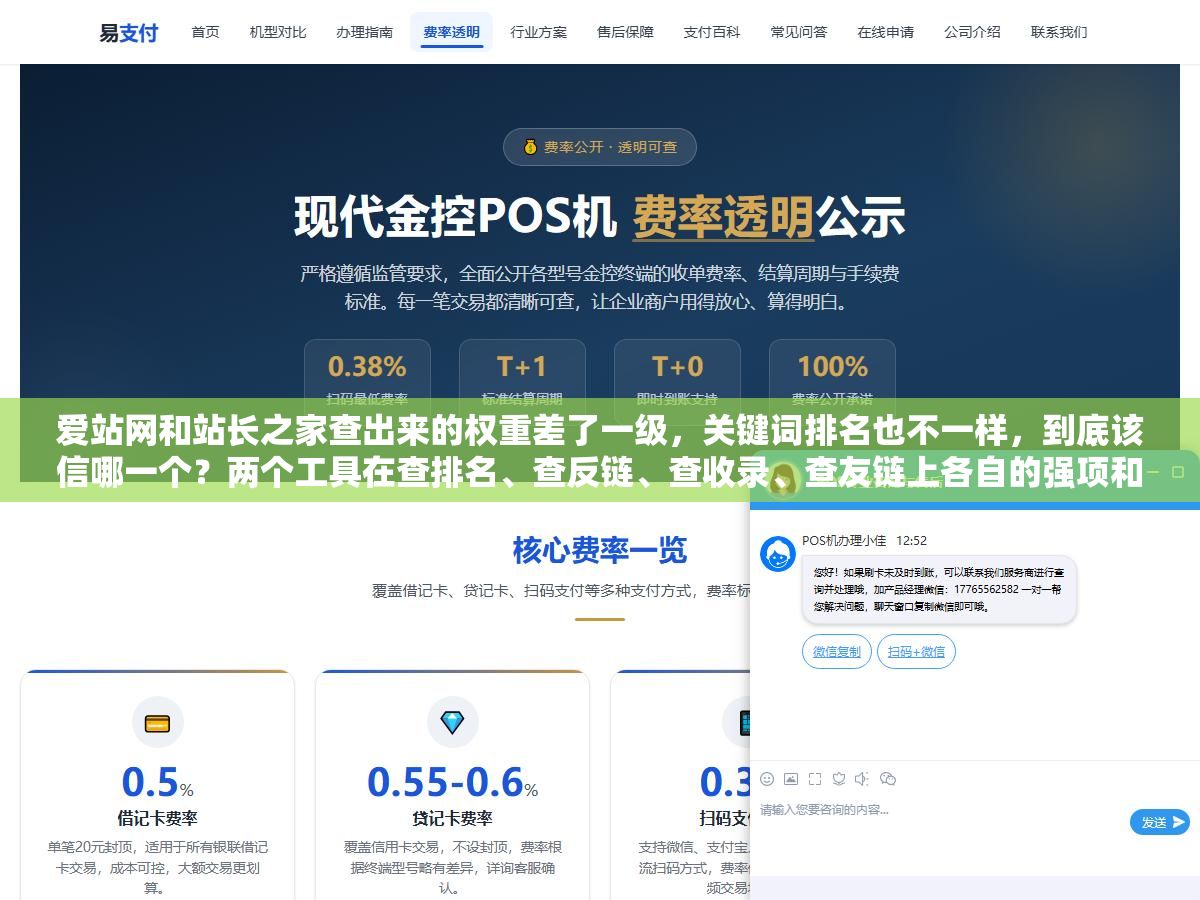Open the 常见问答 nav page
This screenshot has height=900, width=1200.
[x=799, y=32]
